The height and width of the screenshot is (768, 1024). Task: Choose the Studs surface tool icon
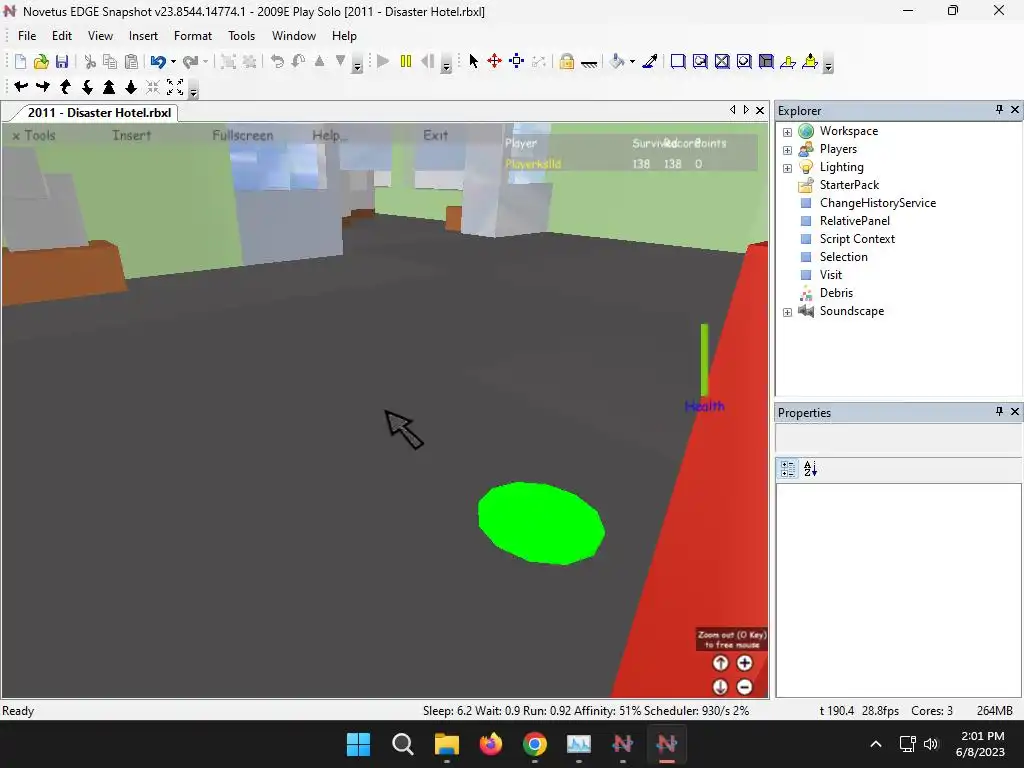[x=744, y=61]
